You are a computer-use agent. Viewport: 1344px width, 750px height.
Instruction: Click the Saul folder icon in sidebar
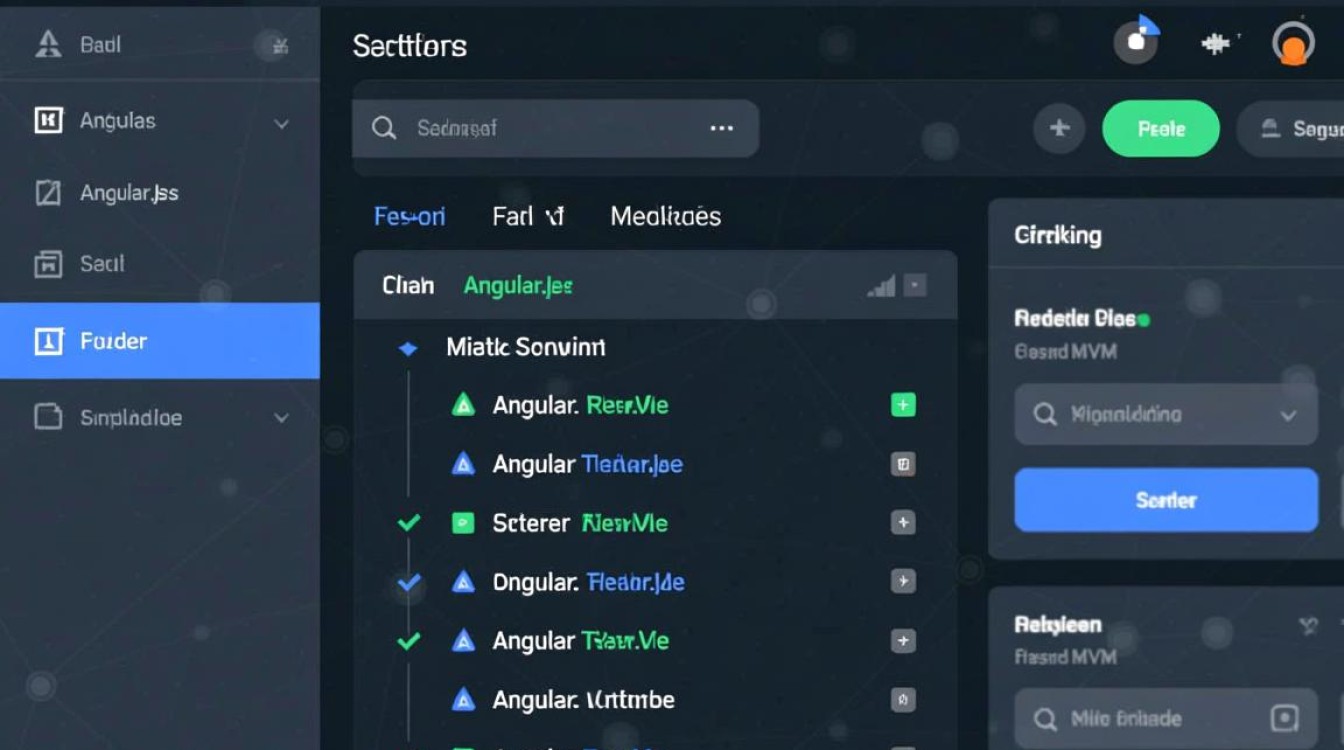[48, 263]
